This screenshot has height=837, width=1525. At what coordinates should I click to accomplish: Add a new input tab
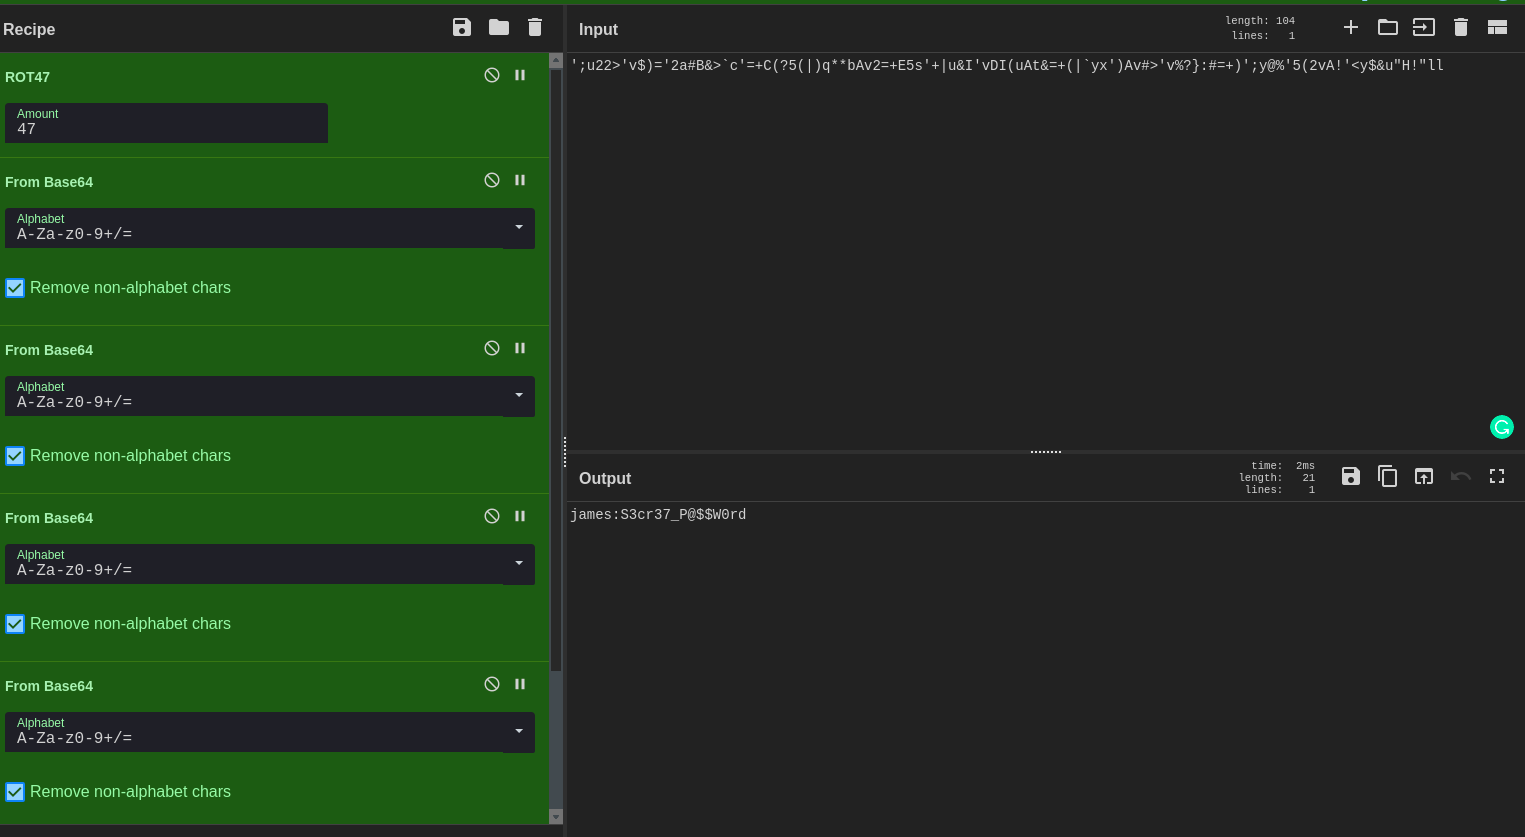1351,27
